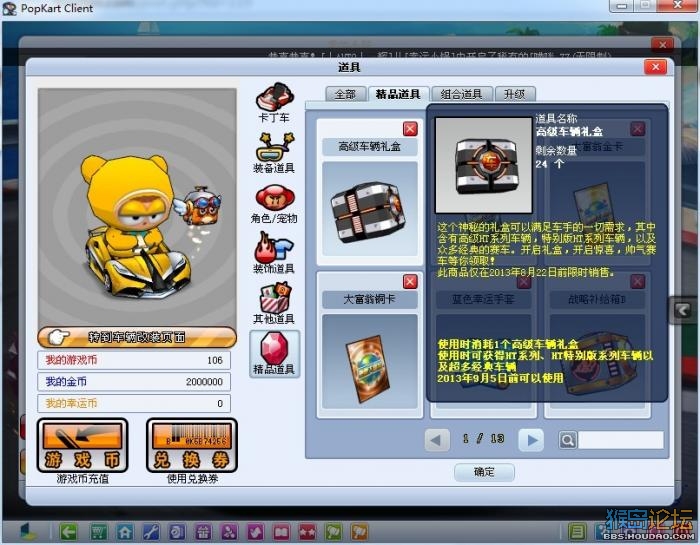
Task: Click 转到车辆改装页面 button
Action: pos(137,337)
